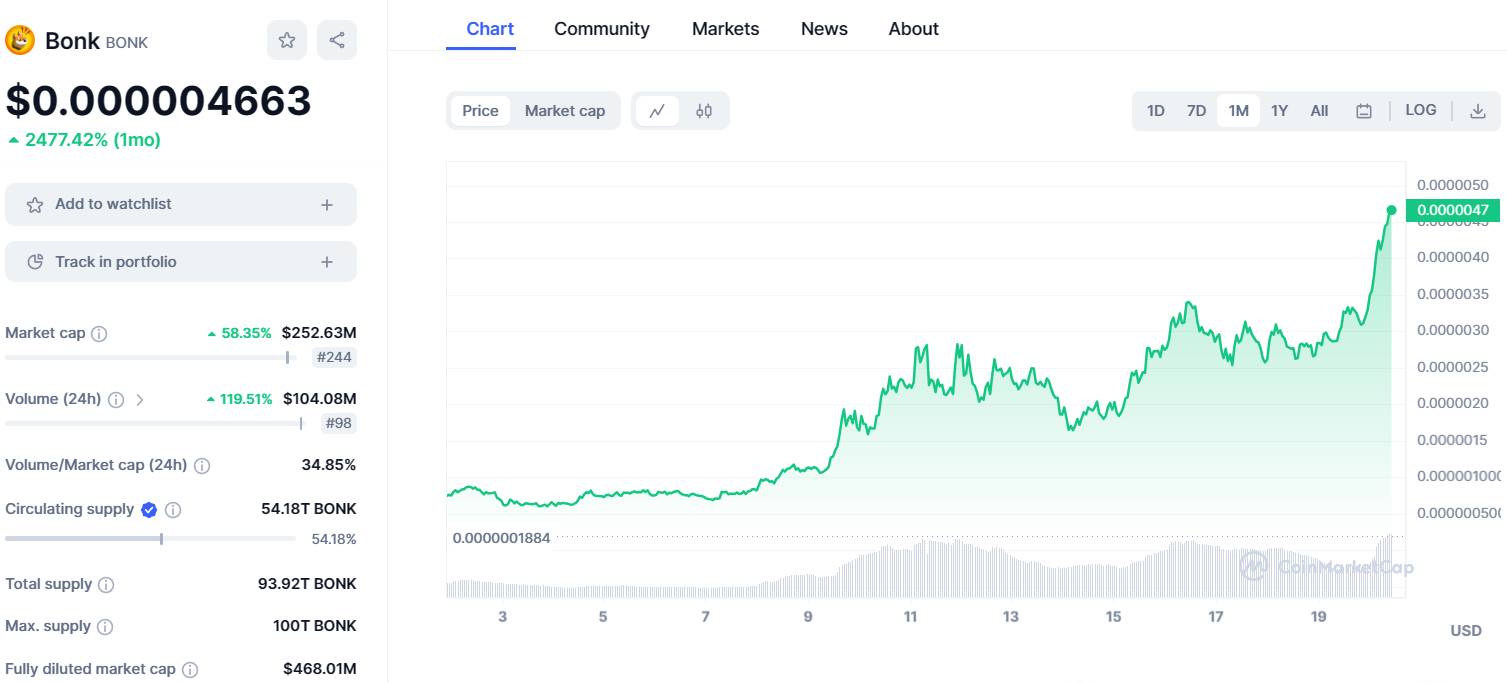Click the date label 19 on x-axis
Viewport: 1507px width, 683px height.
coord(1318,617)
